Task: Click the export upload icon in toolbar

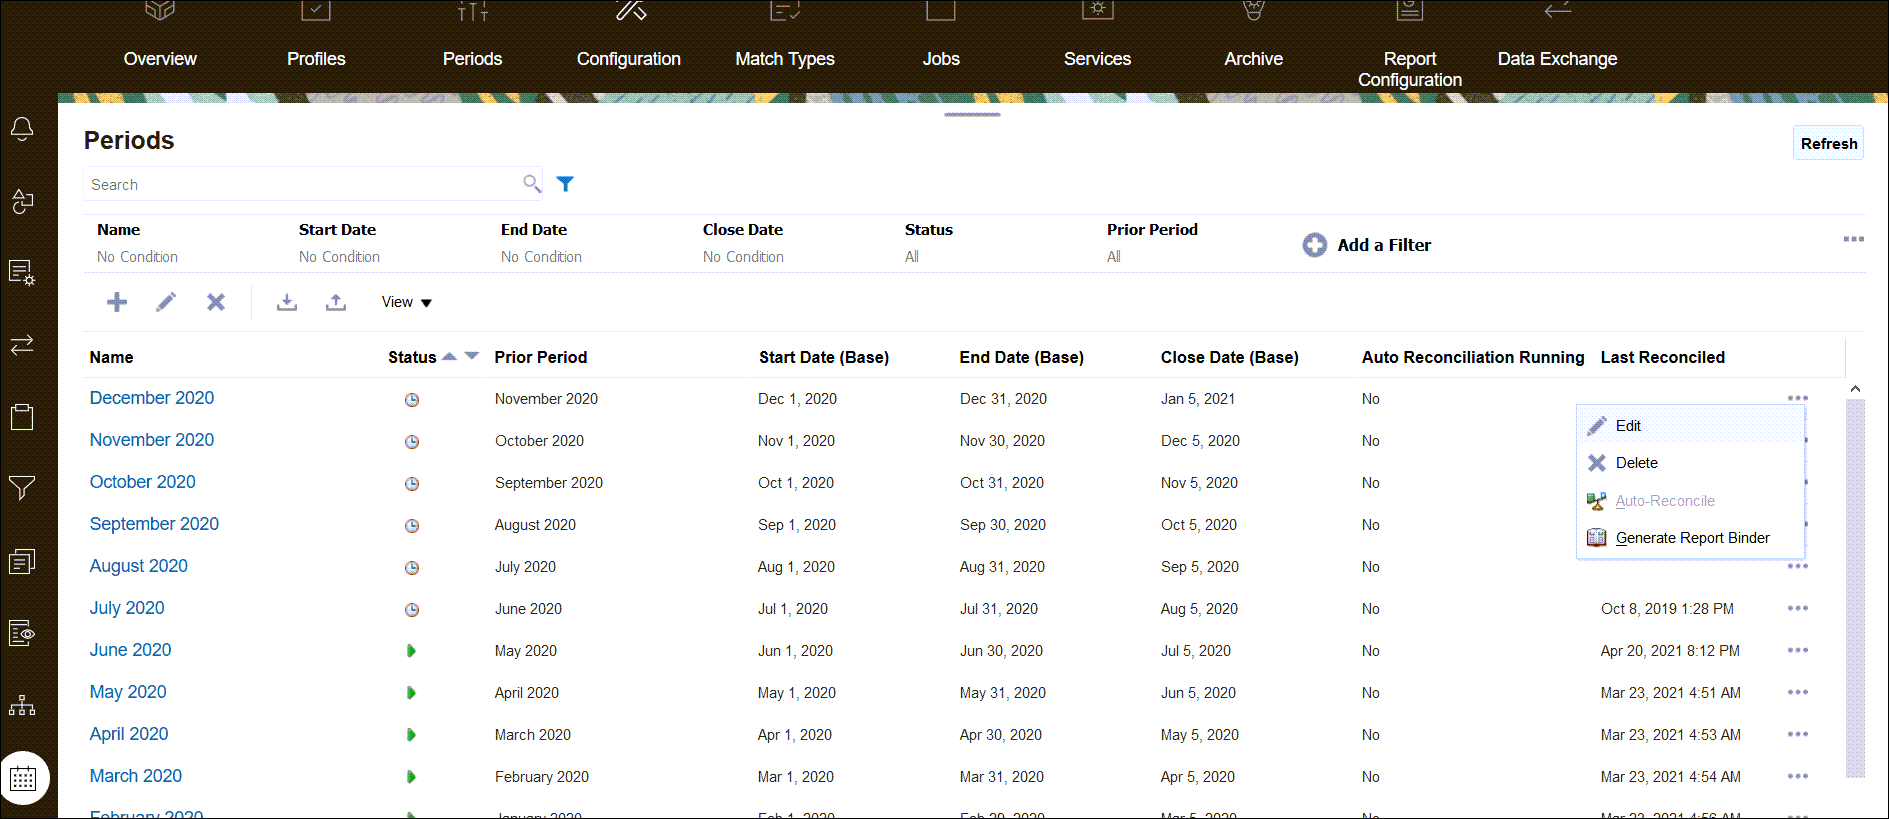Action: 336,302
